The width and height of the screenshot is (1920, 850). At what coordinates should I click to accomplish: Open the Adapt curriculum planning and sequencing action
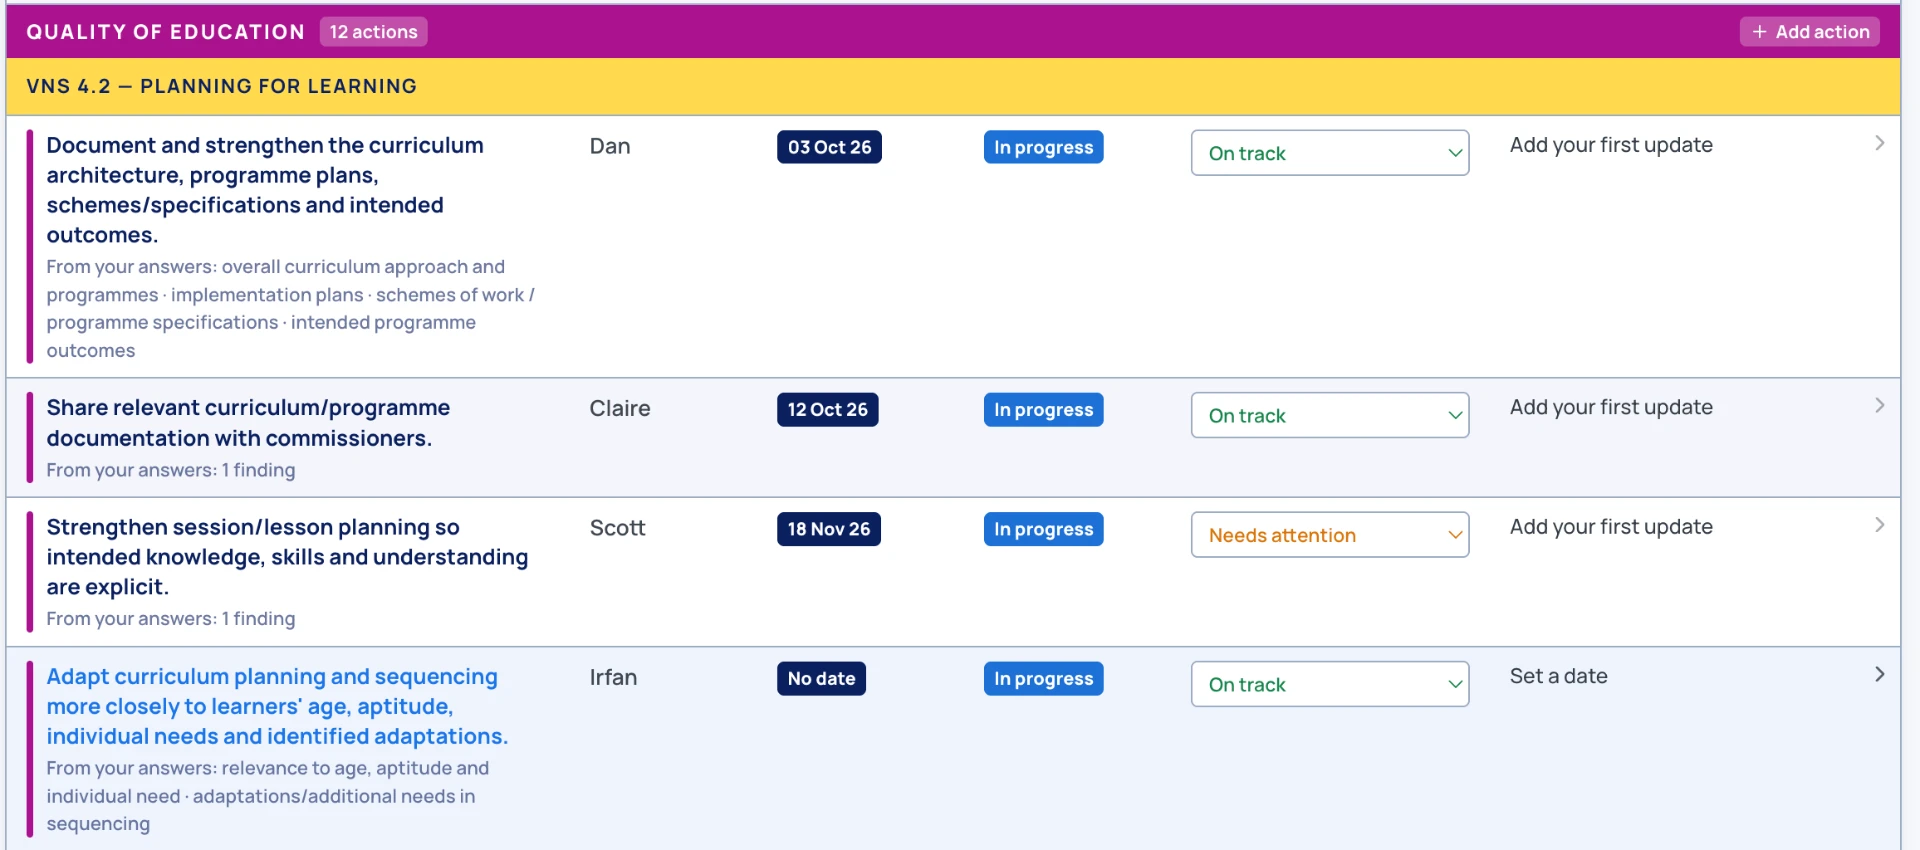point(277,706)
